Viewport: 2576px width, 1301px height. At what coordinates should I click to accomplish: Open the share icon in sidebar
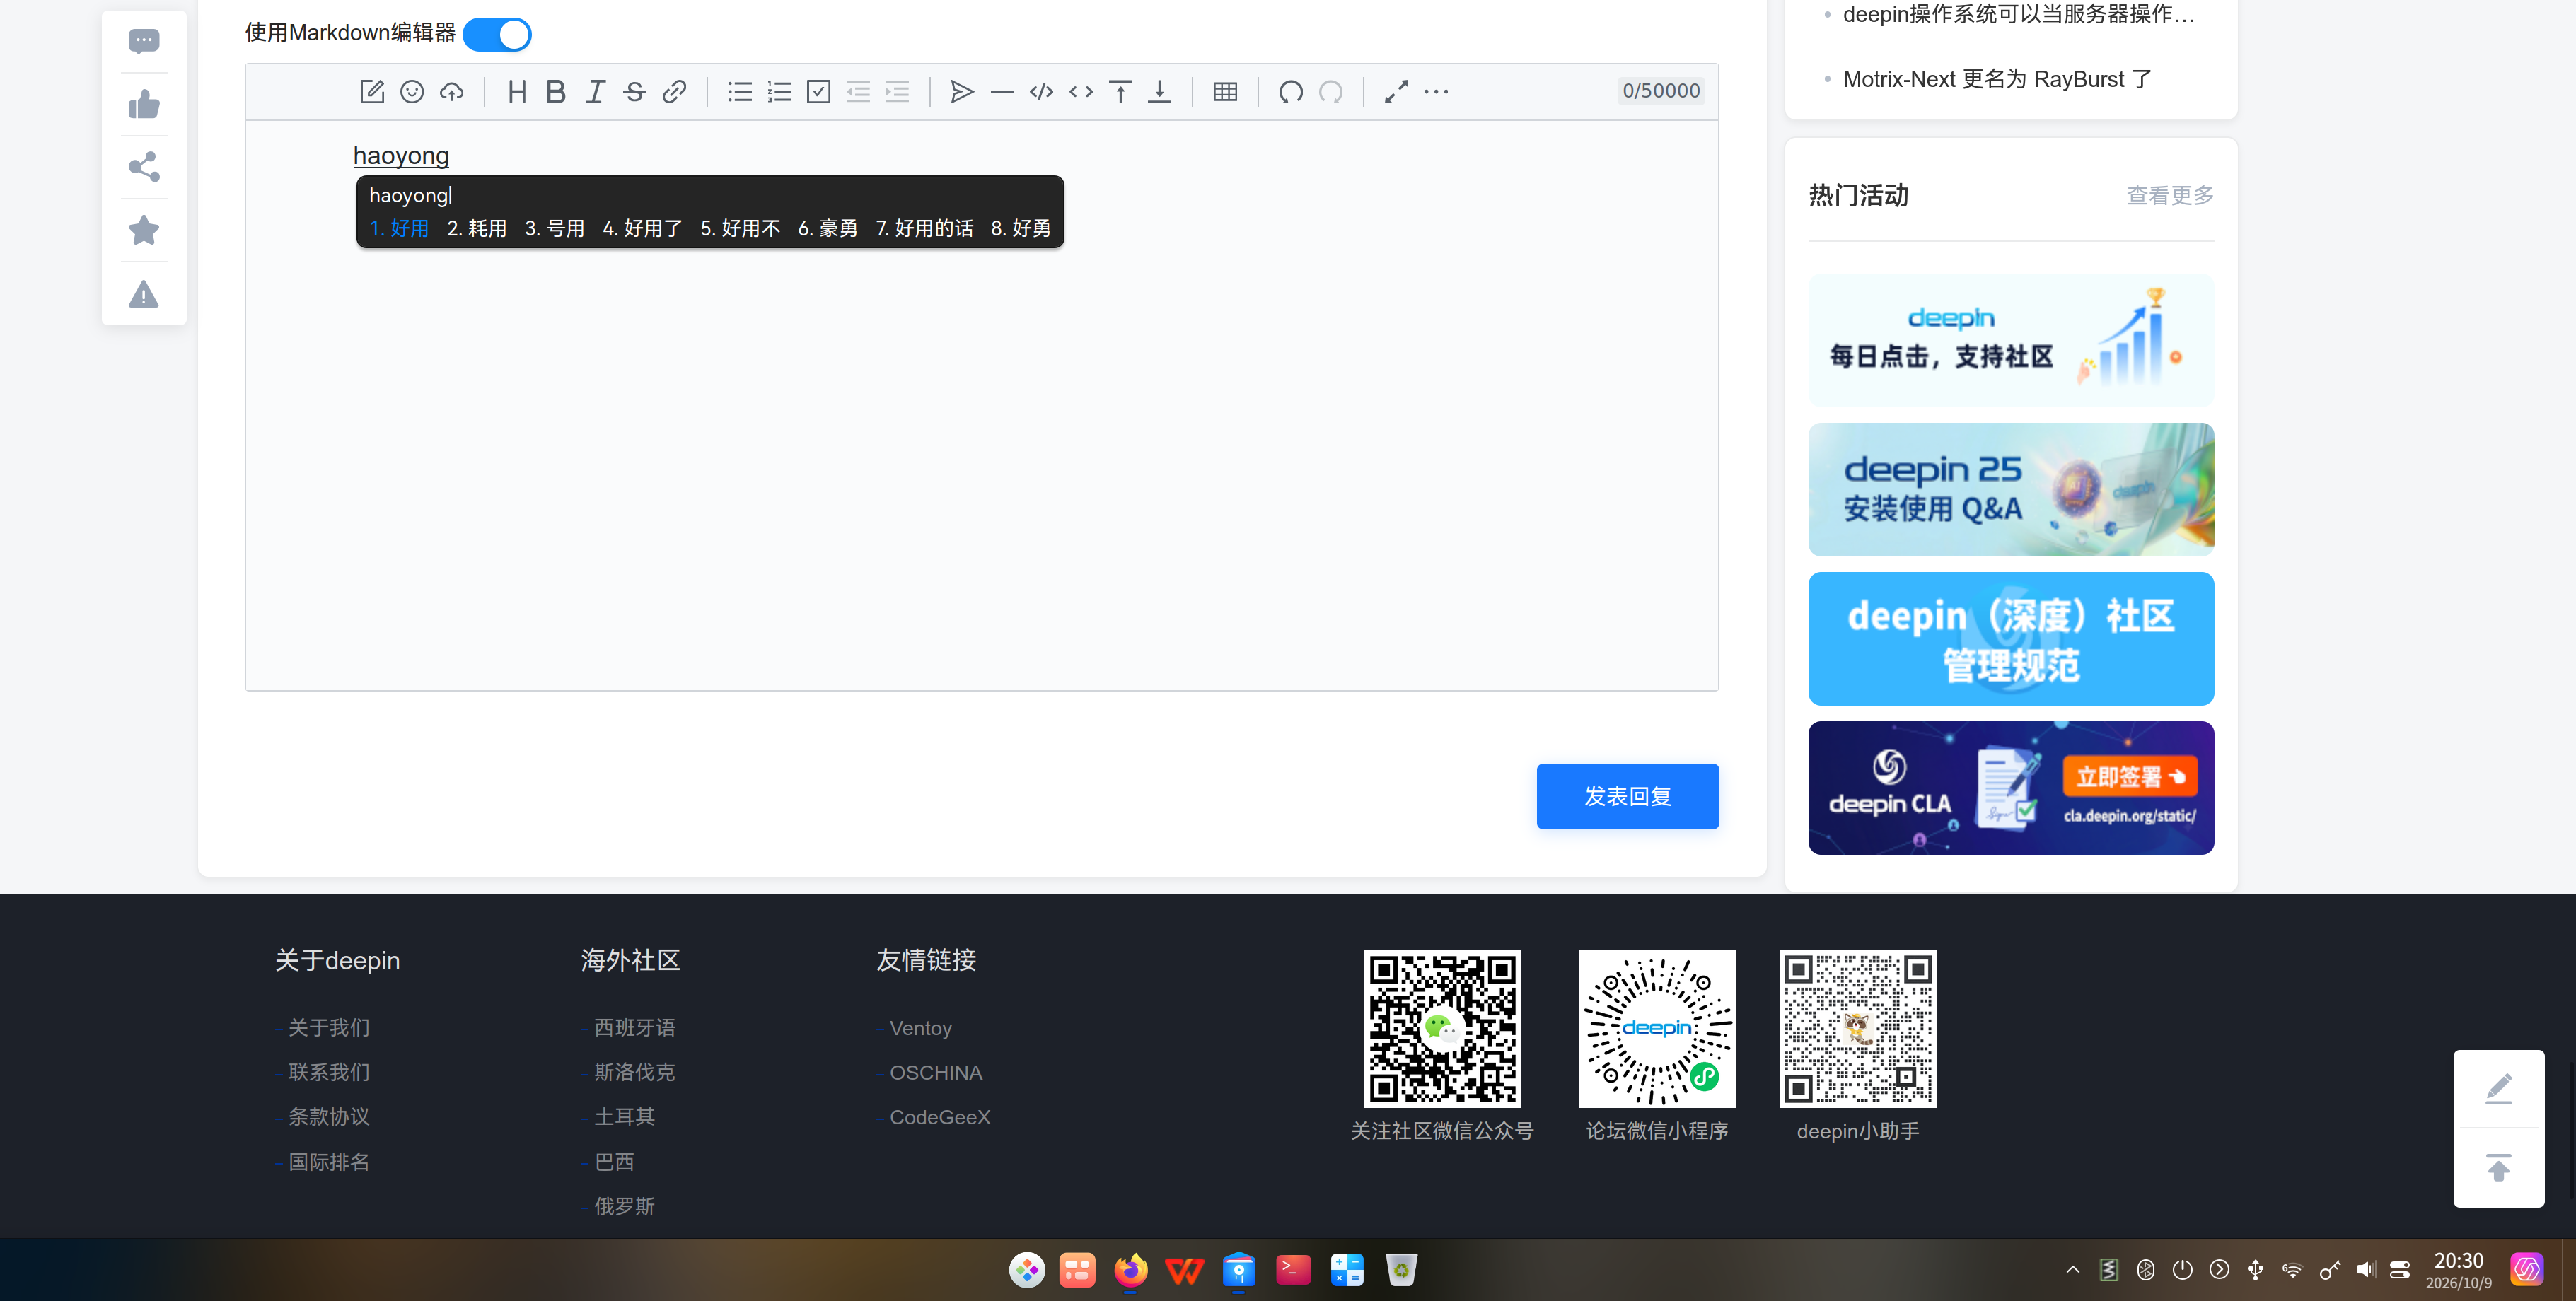click(x=144, y=167)
